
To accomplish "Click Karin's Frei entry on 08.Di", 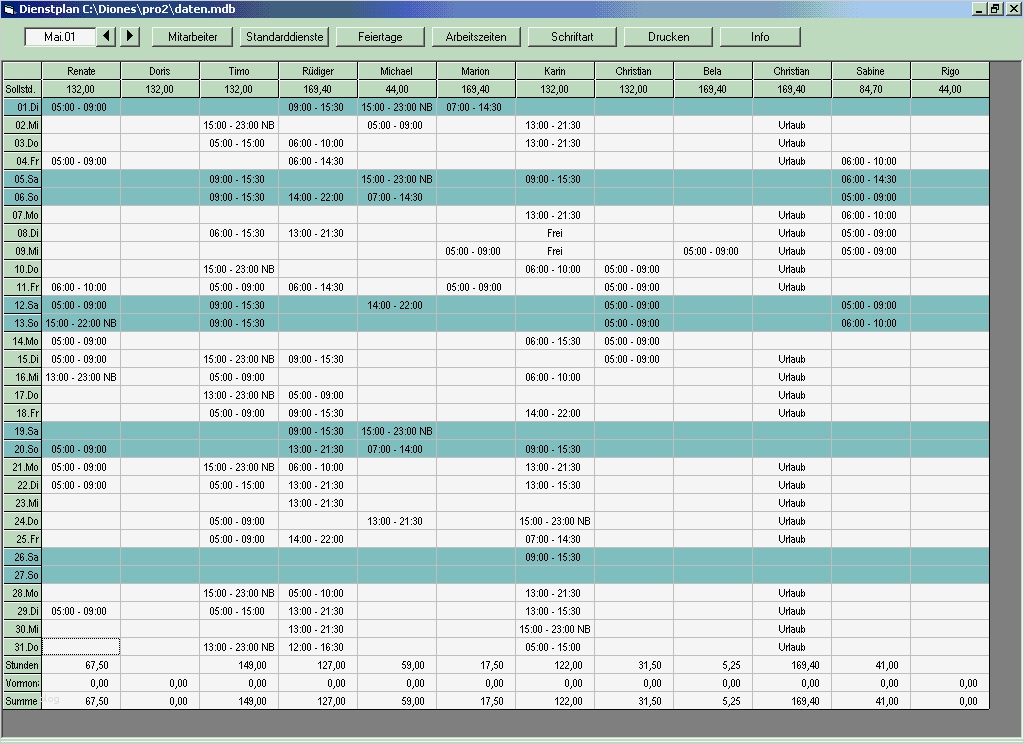I will (x=554, y=233).
